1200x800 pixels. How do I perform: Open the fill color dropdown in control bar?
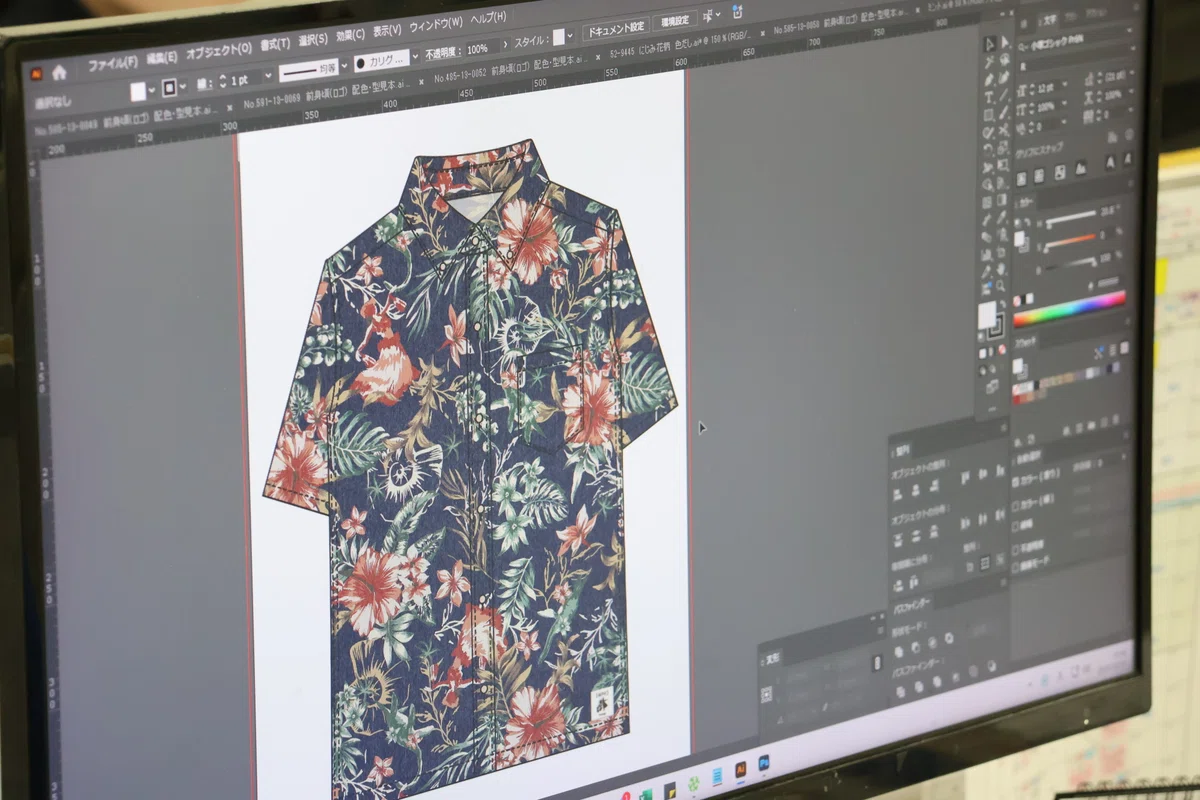tap(153, 90)
